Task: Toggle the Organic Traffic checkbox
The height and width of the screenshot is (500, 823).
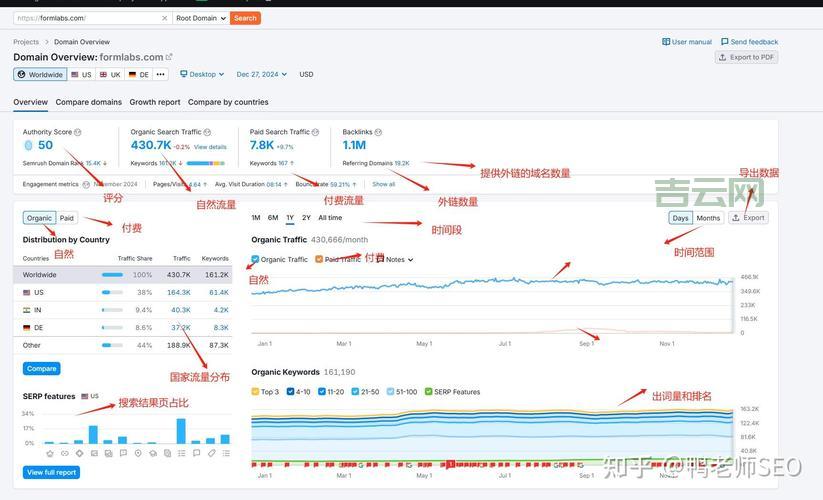Action: pyautogui.click(x=255, y=260)
